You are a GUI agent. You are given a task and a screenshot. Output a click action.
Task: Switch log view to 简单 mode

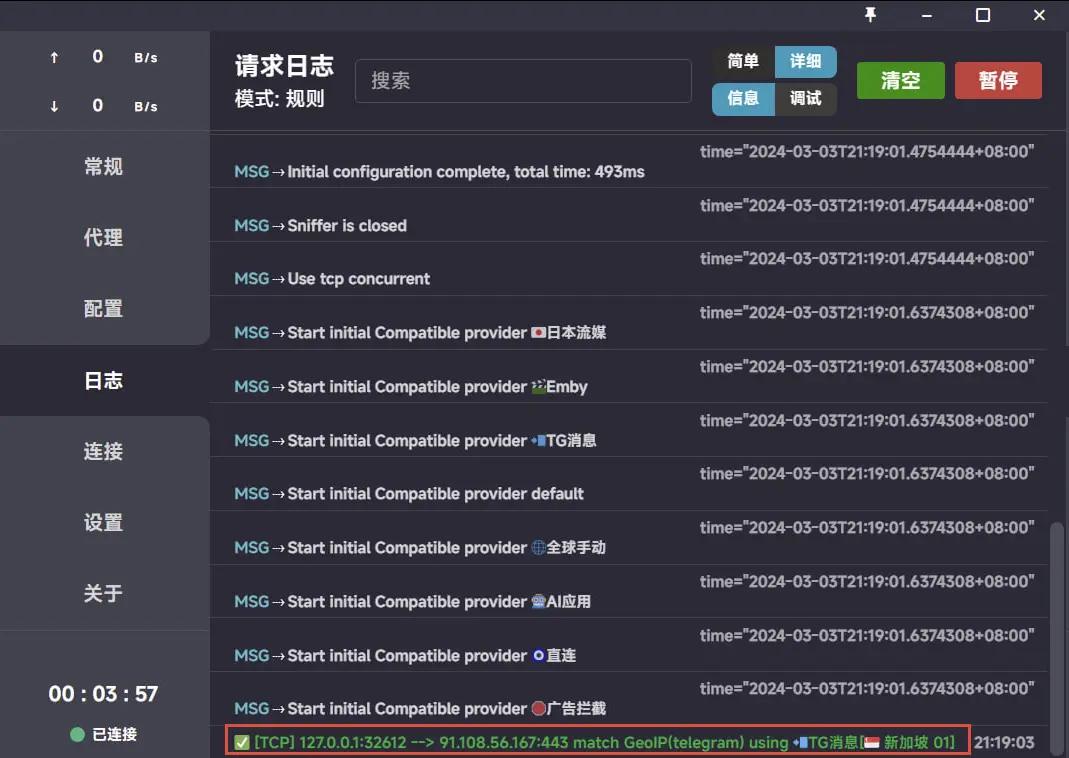tap(743, 62)
